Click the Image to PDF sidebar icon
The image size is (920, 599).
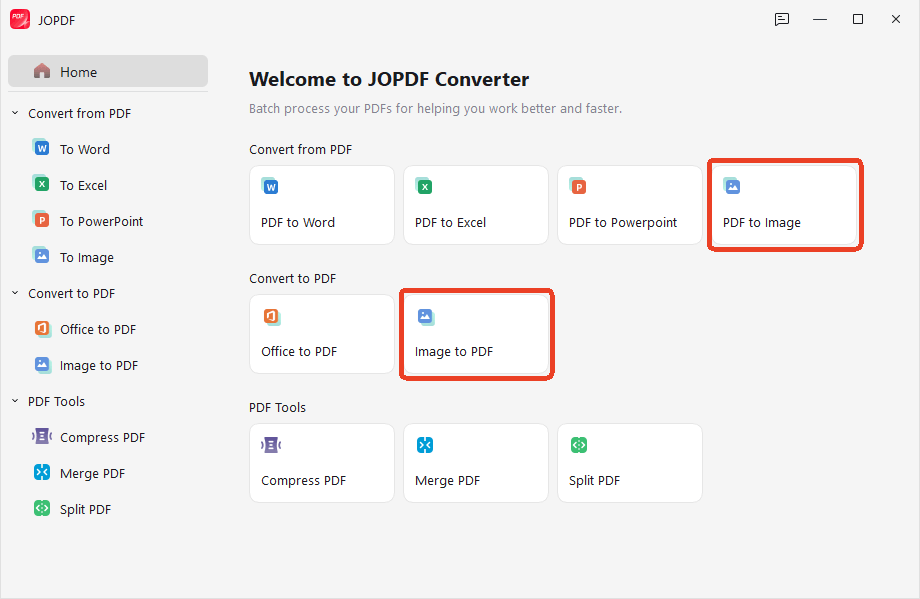tap(42, 364)
